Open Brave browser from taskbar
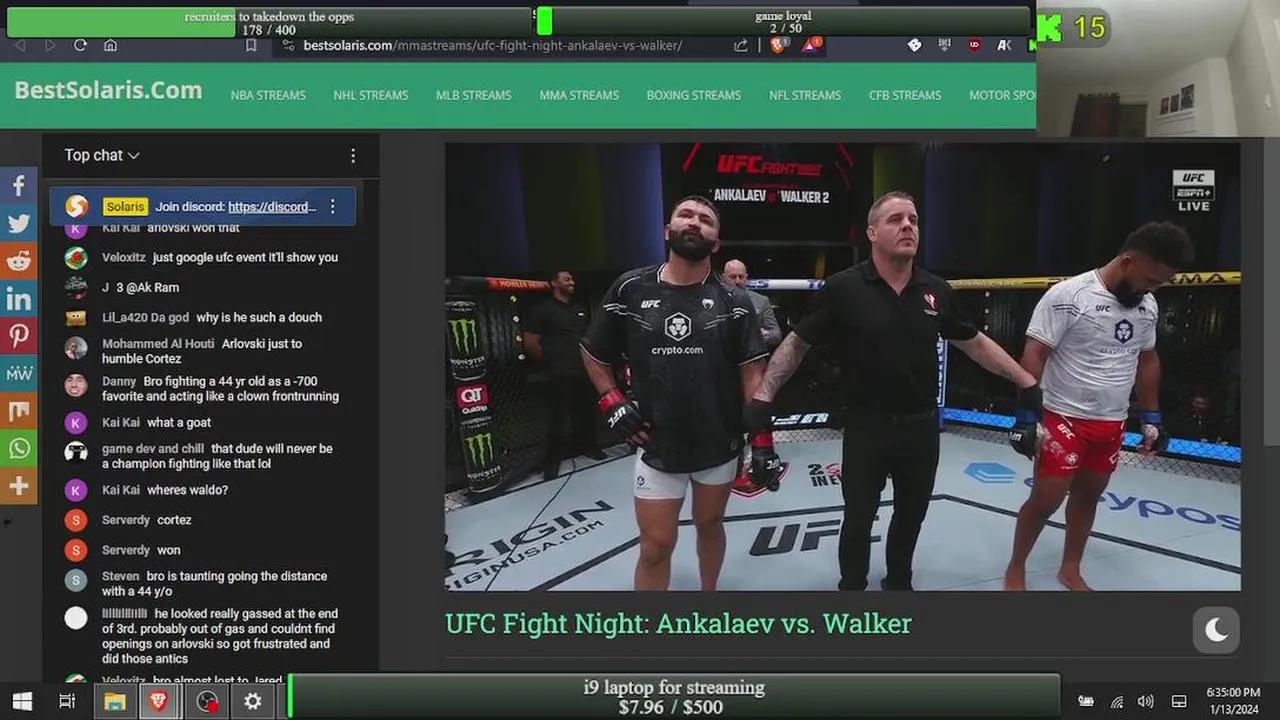This screenshot has width=1280, height=720. [x=158, y=701]
